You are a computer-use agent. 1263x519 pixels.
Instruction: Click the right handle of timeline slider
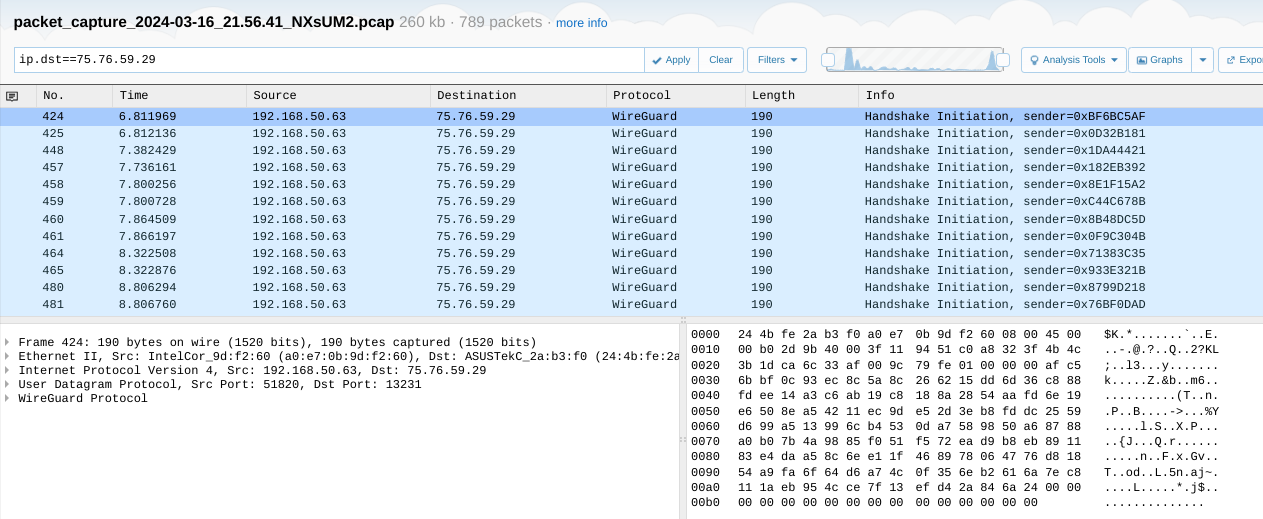tap(1002, 60)
